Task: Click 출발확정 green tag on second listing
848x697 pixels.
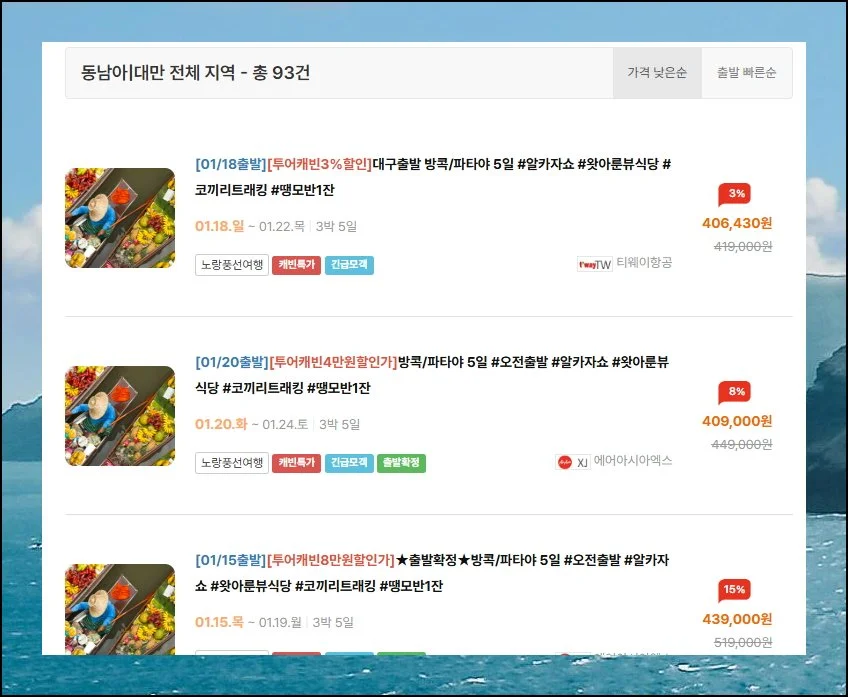Action: (x=402, y=463)
